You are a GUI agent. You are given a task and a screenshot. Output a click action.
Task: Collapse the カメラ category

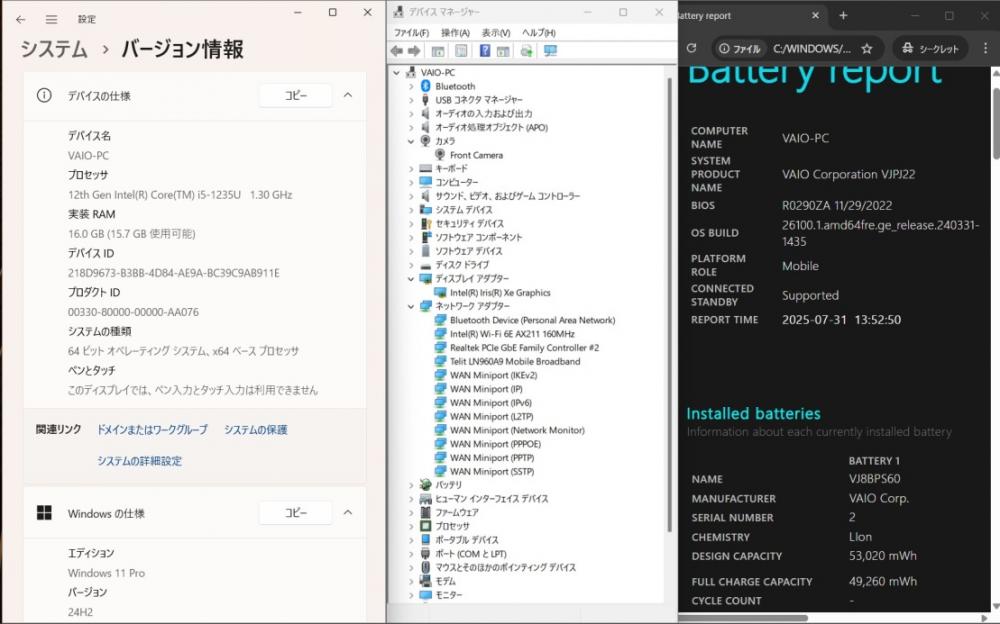click(411, 141)
